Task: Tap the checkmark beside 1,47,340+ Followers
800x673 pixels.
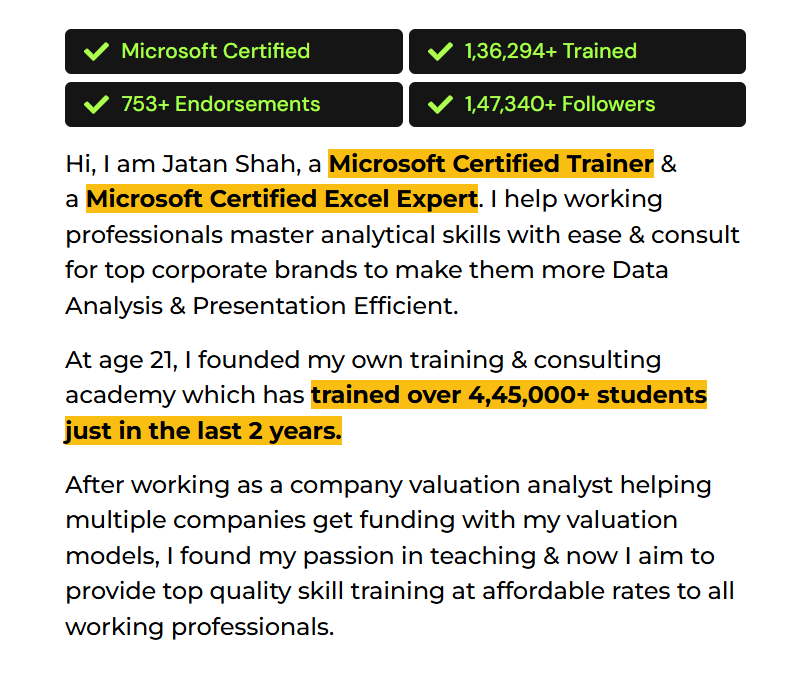Action: tap(440, 104)
